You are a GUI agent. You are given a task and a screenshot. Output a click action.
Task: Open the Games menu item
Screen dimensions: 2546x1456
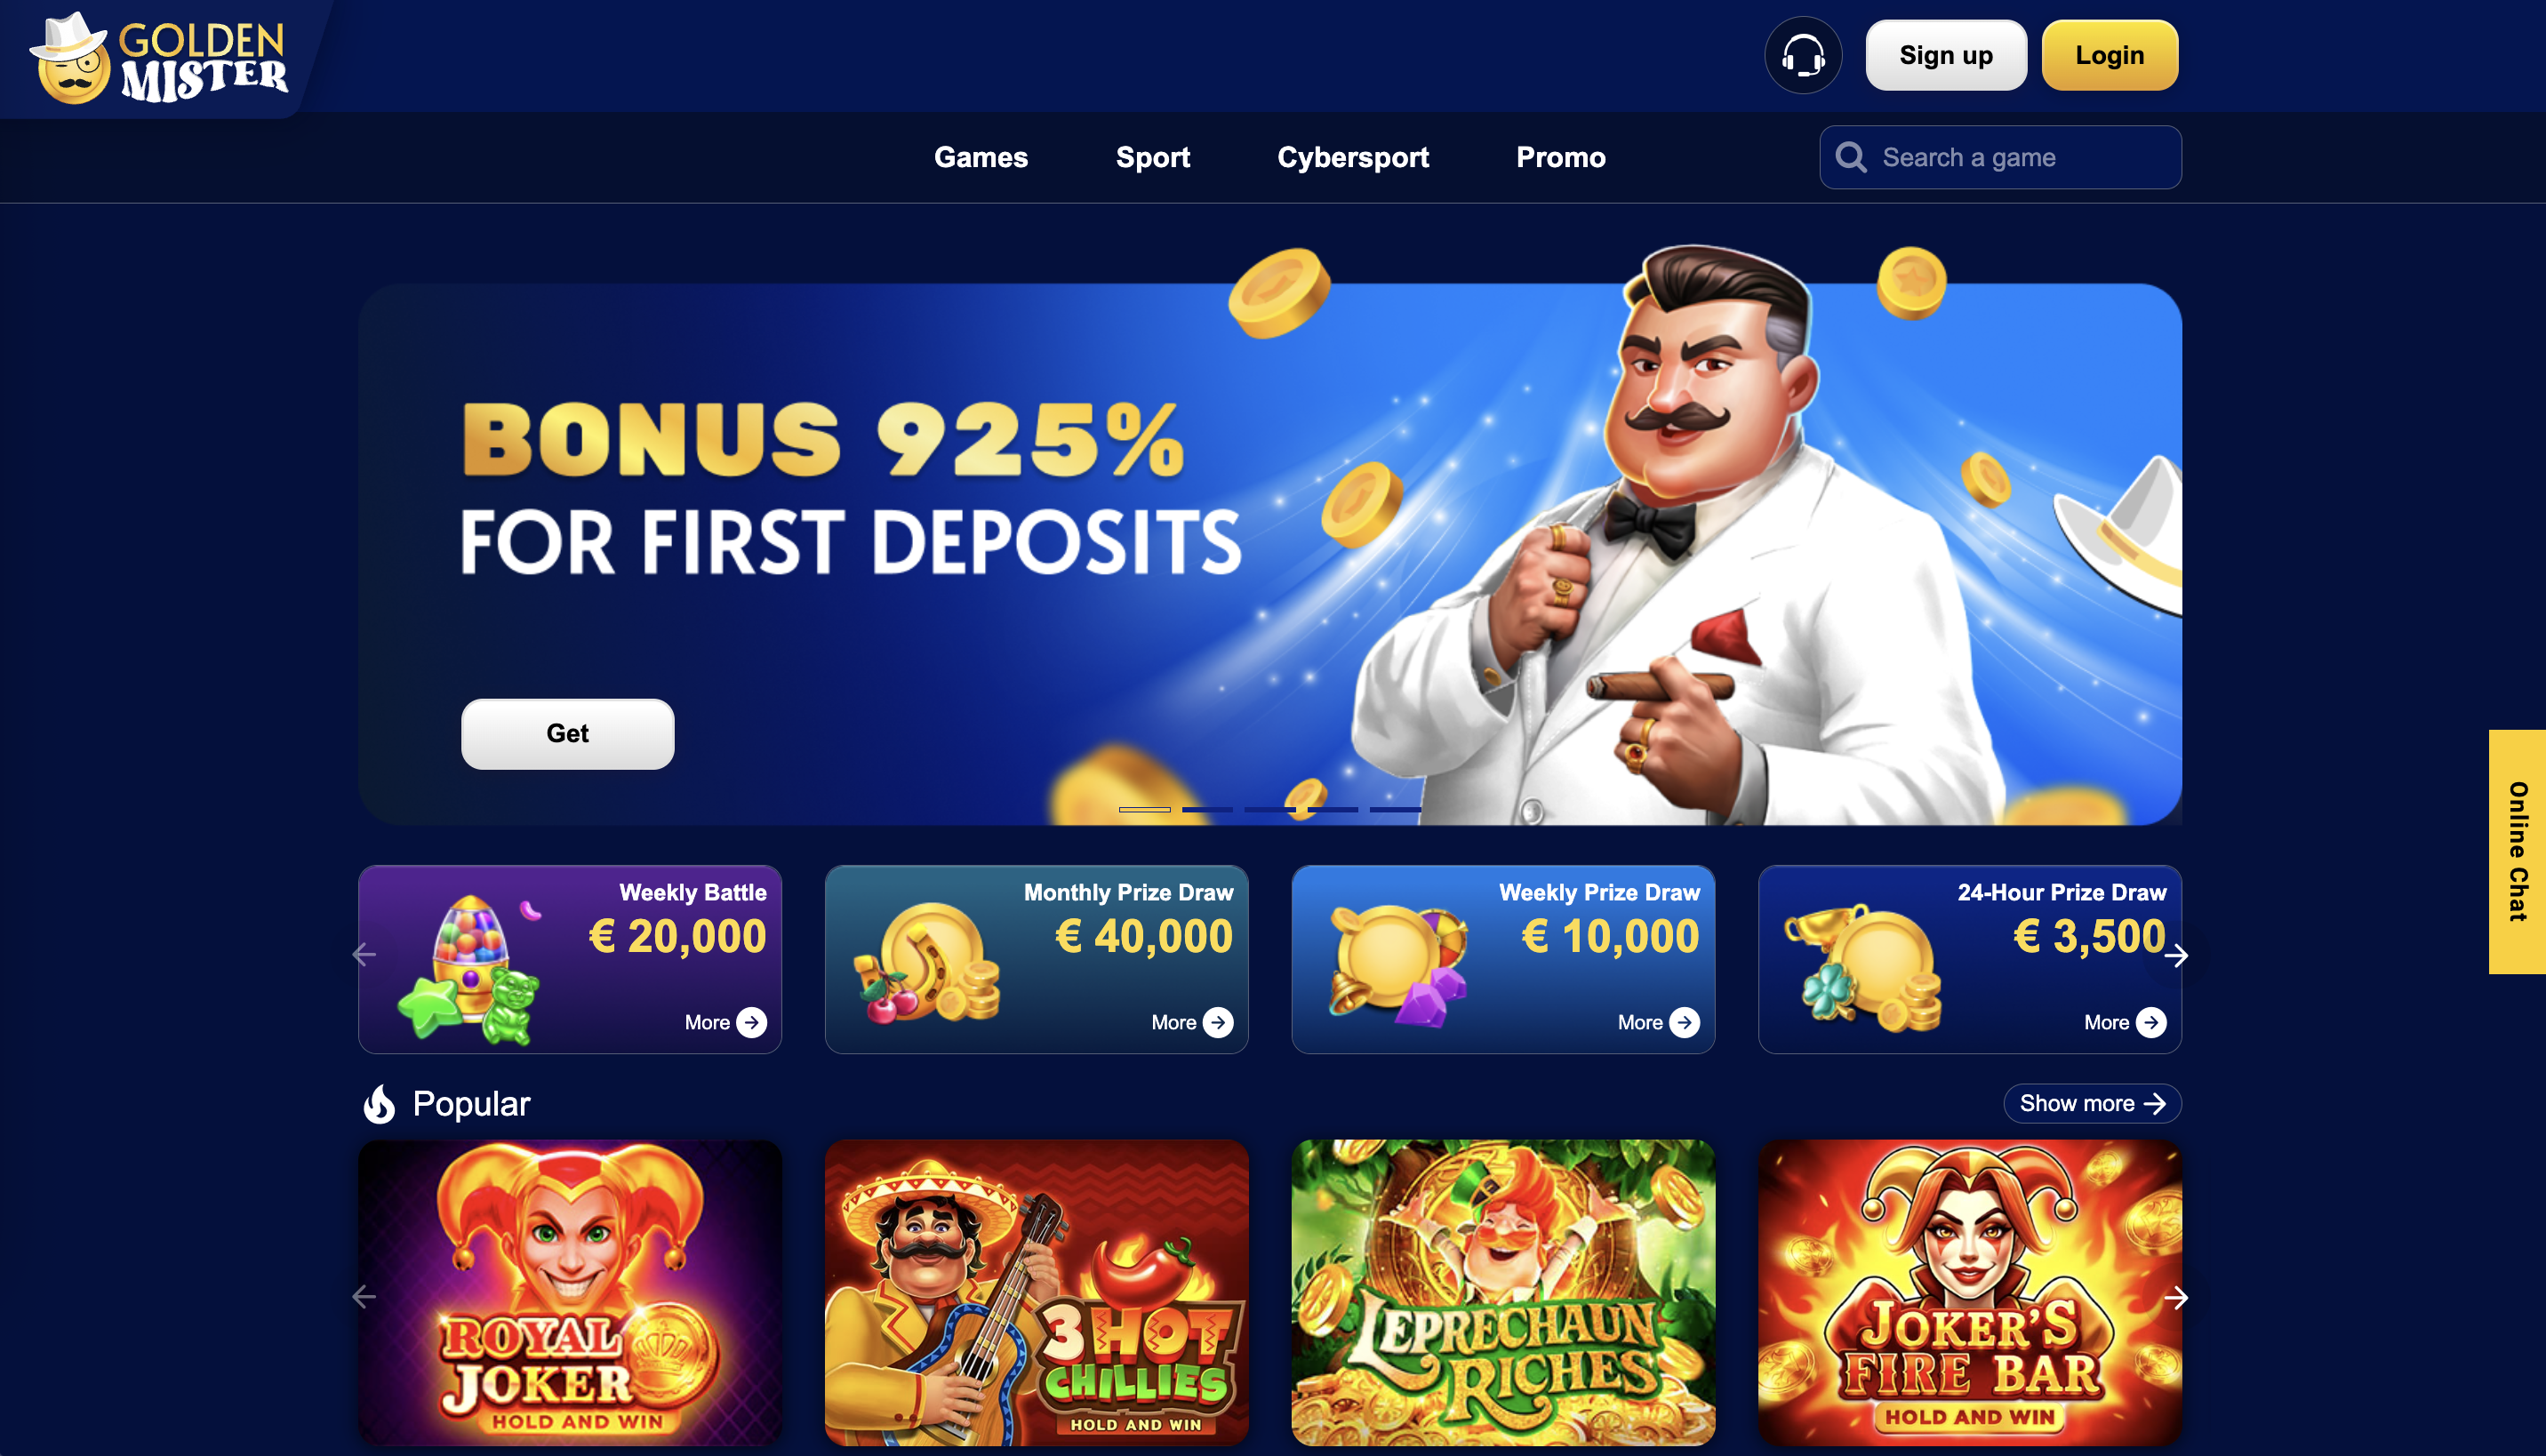(981, 157)
